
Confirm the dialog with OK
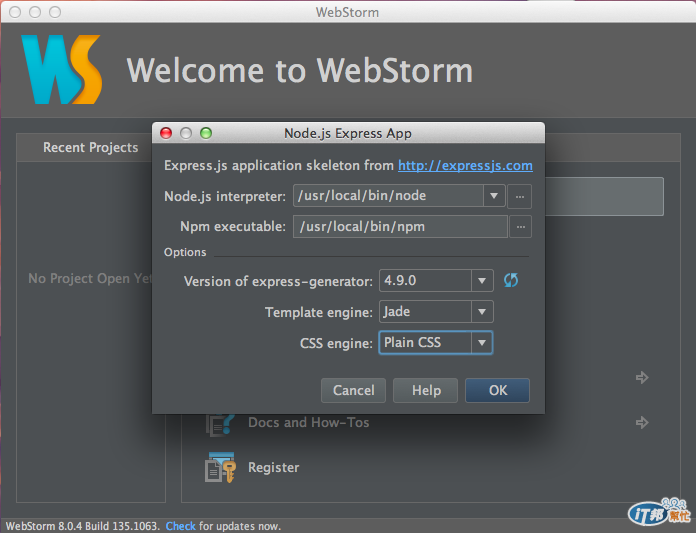tap(497, 391)
